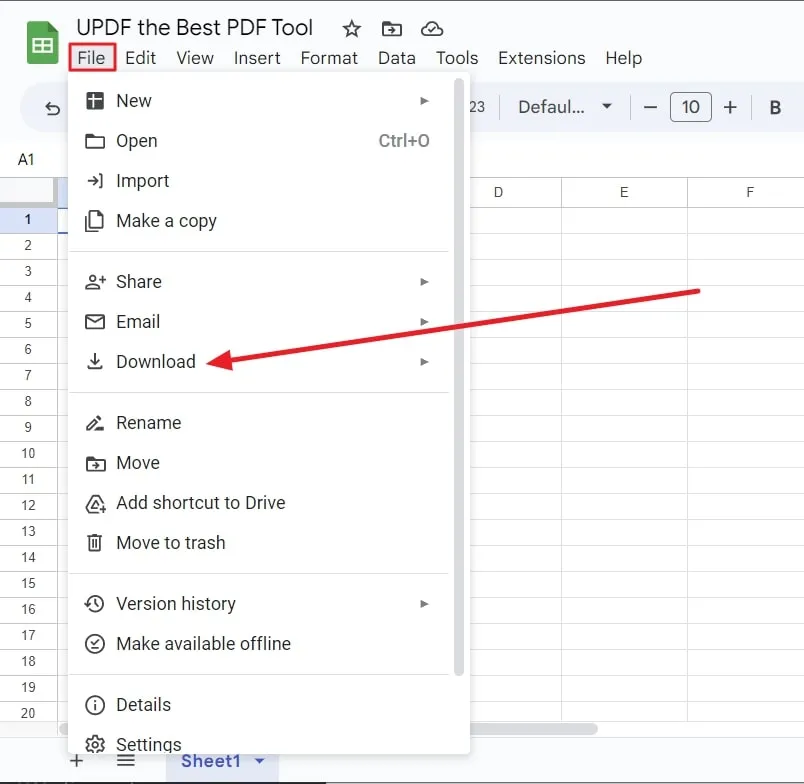This screenshot has width=804, height=784.
Task: Click the move-to-folder icon beside the title
Action: coord(392,29)
